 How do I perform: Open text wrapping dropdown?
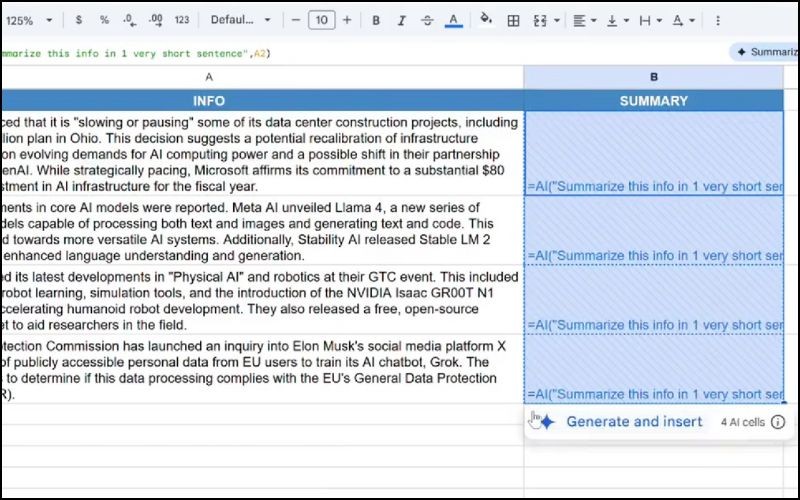pyautogui.click(x=650, y=20)
